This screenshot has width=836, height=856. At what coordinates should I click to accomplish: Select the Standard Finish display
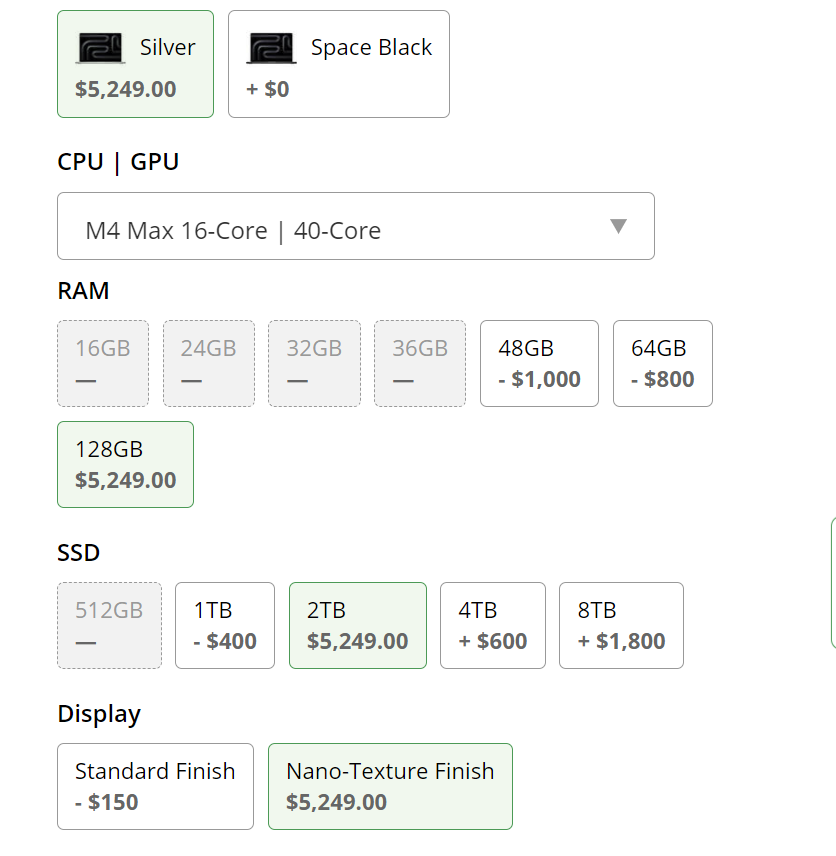tap(156, 787)
